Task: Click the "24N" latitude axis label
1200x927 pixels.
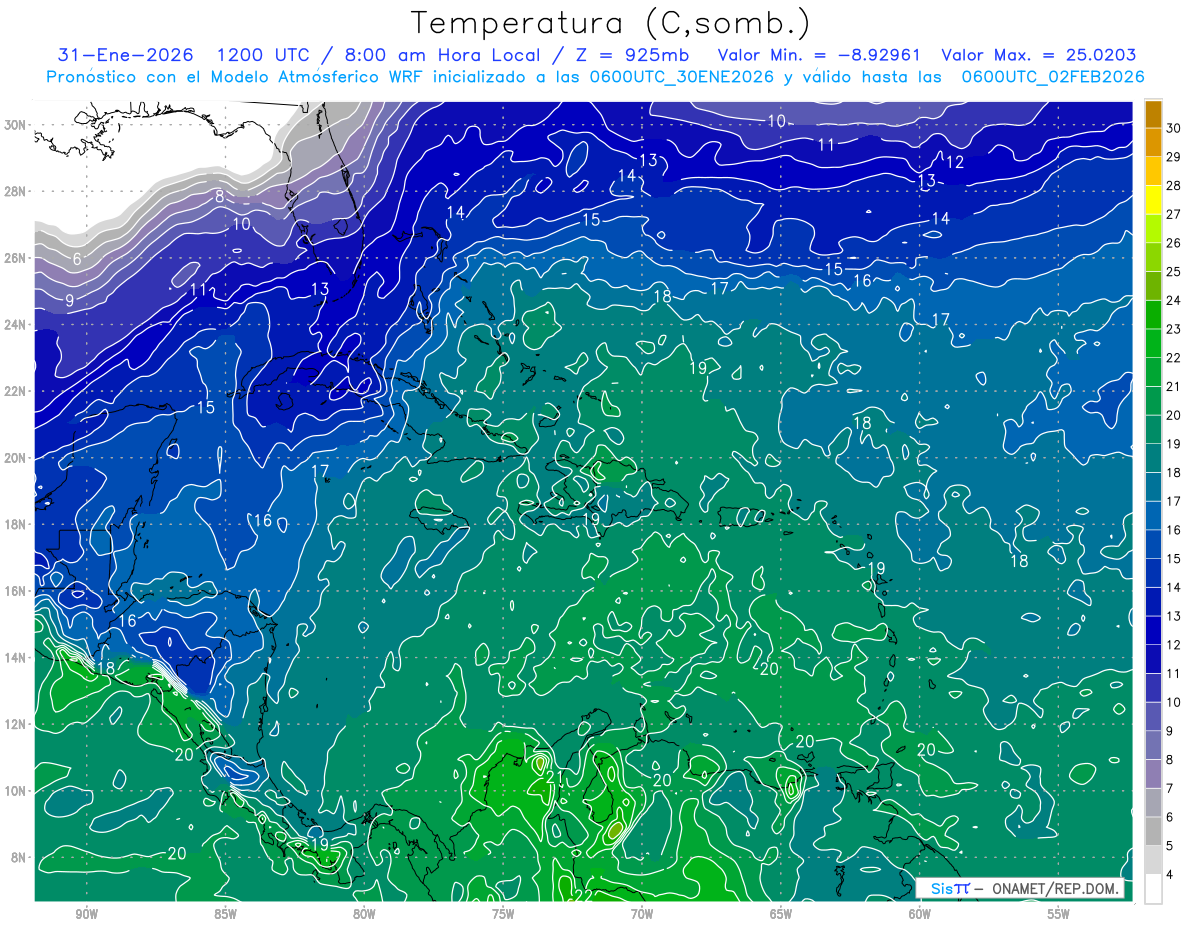Action: point(15,325)
